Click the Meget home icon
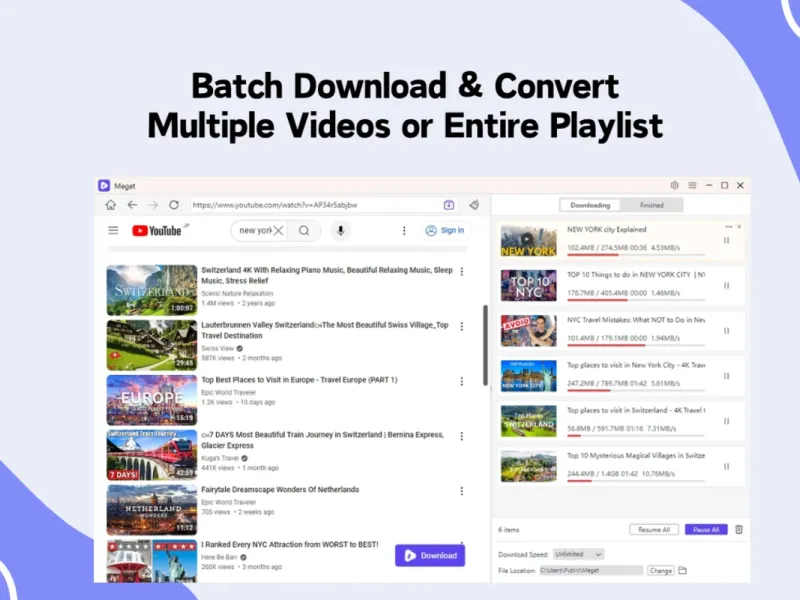 pos(110,205)
